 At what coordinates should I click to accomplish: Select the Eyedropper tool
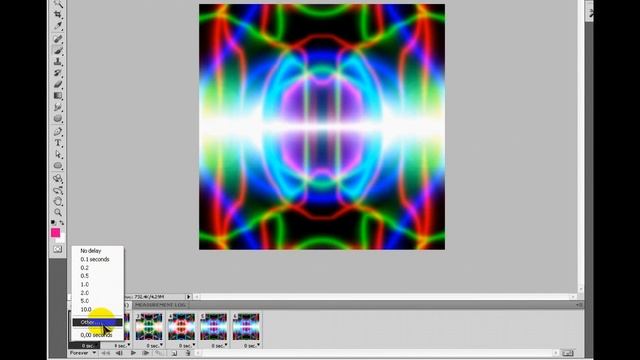click(x=58, y=26)
